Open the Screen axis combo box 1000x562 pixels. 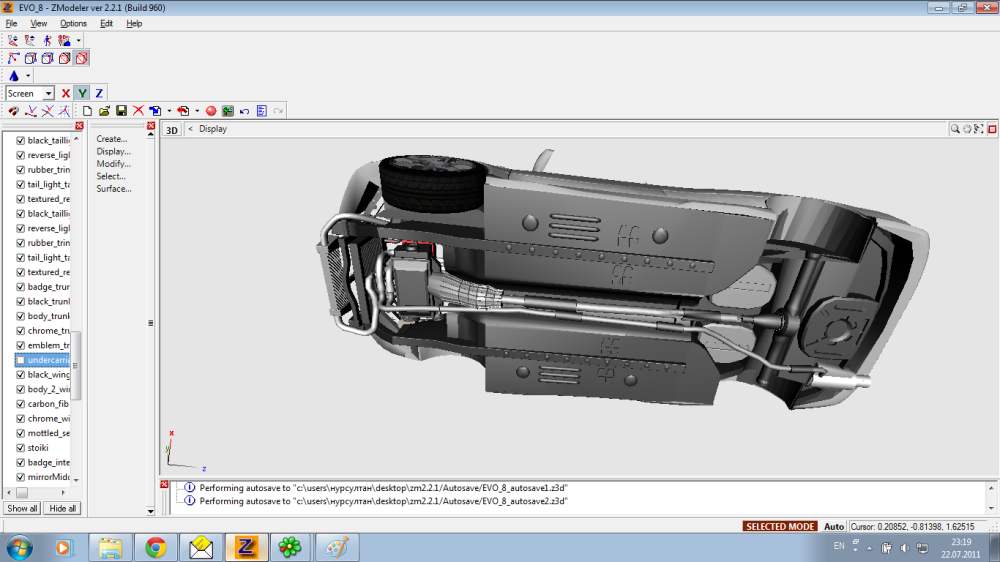coord(30,93)
